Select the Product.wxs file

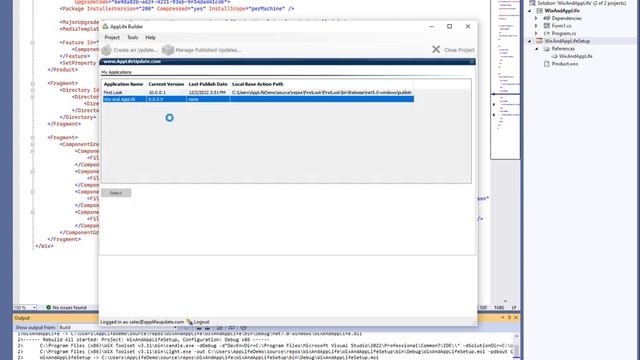point(564,64)
